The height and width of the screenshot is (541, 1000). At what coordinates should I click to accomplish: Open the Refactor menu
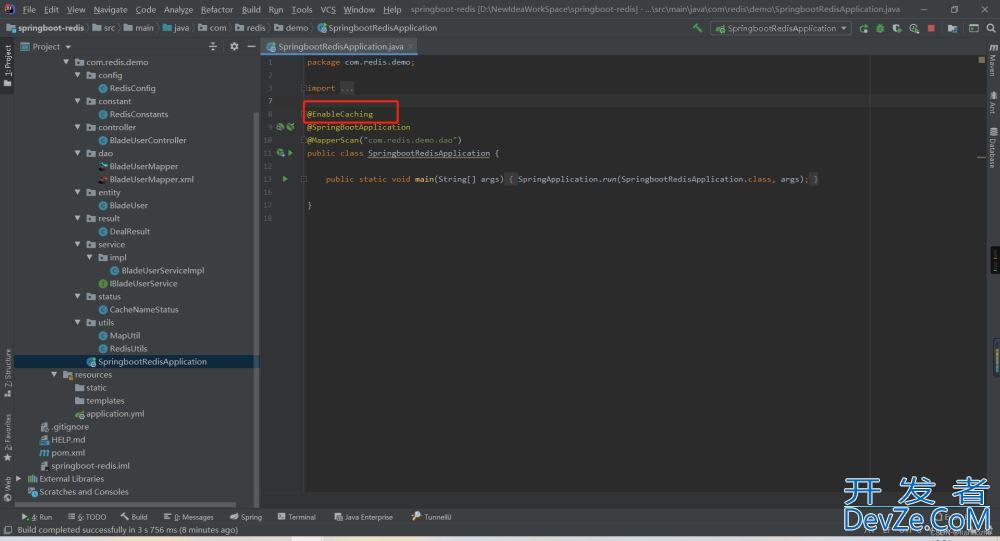pyautogui.click(x=217, y=10)
